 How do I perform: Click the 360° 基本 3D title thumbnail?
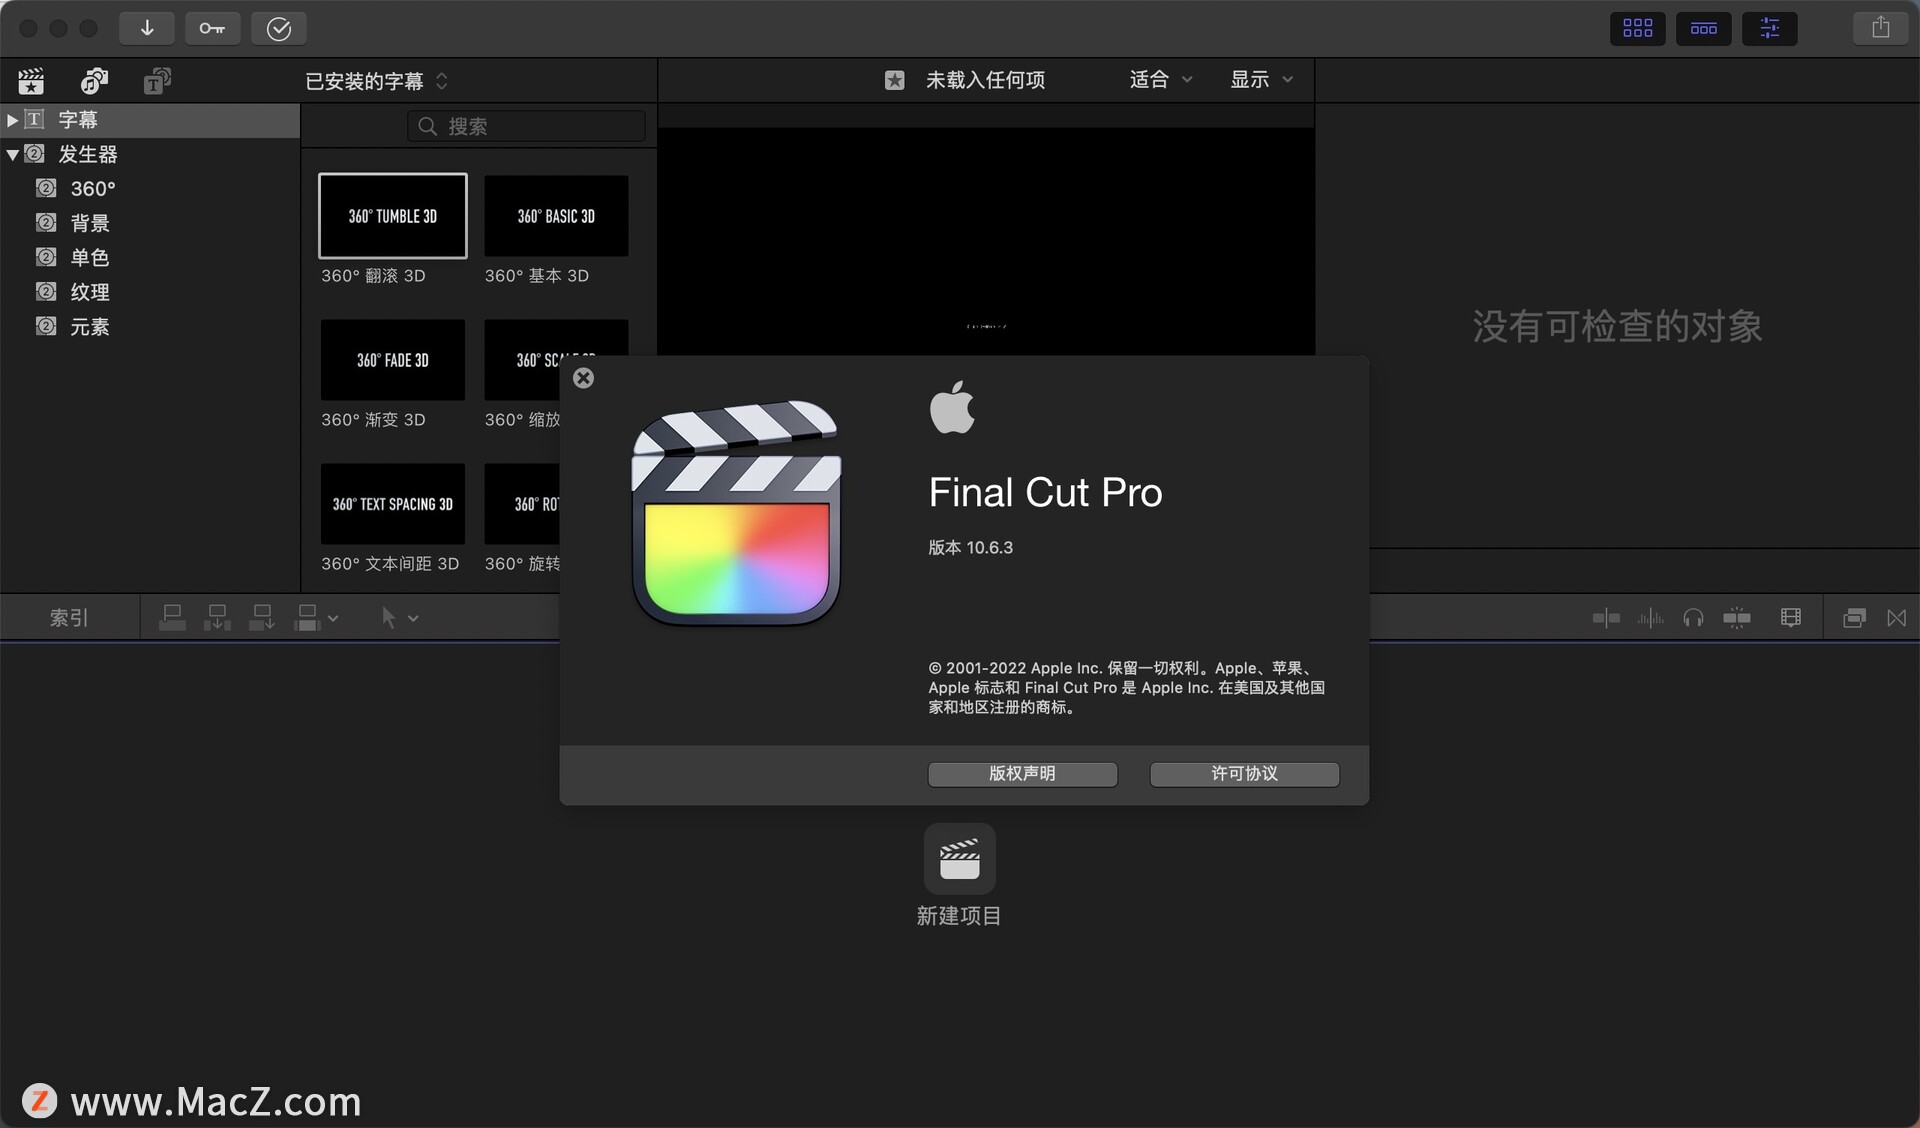point(555,216)
